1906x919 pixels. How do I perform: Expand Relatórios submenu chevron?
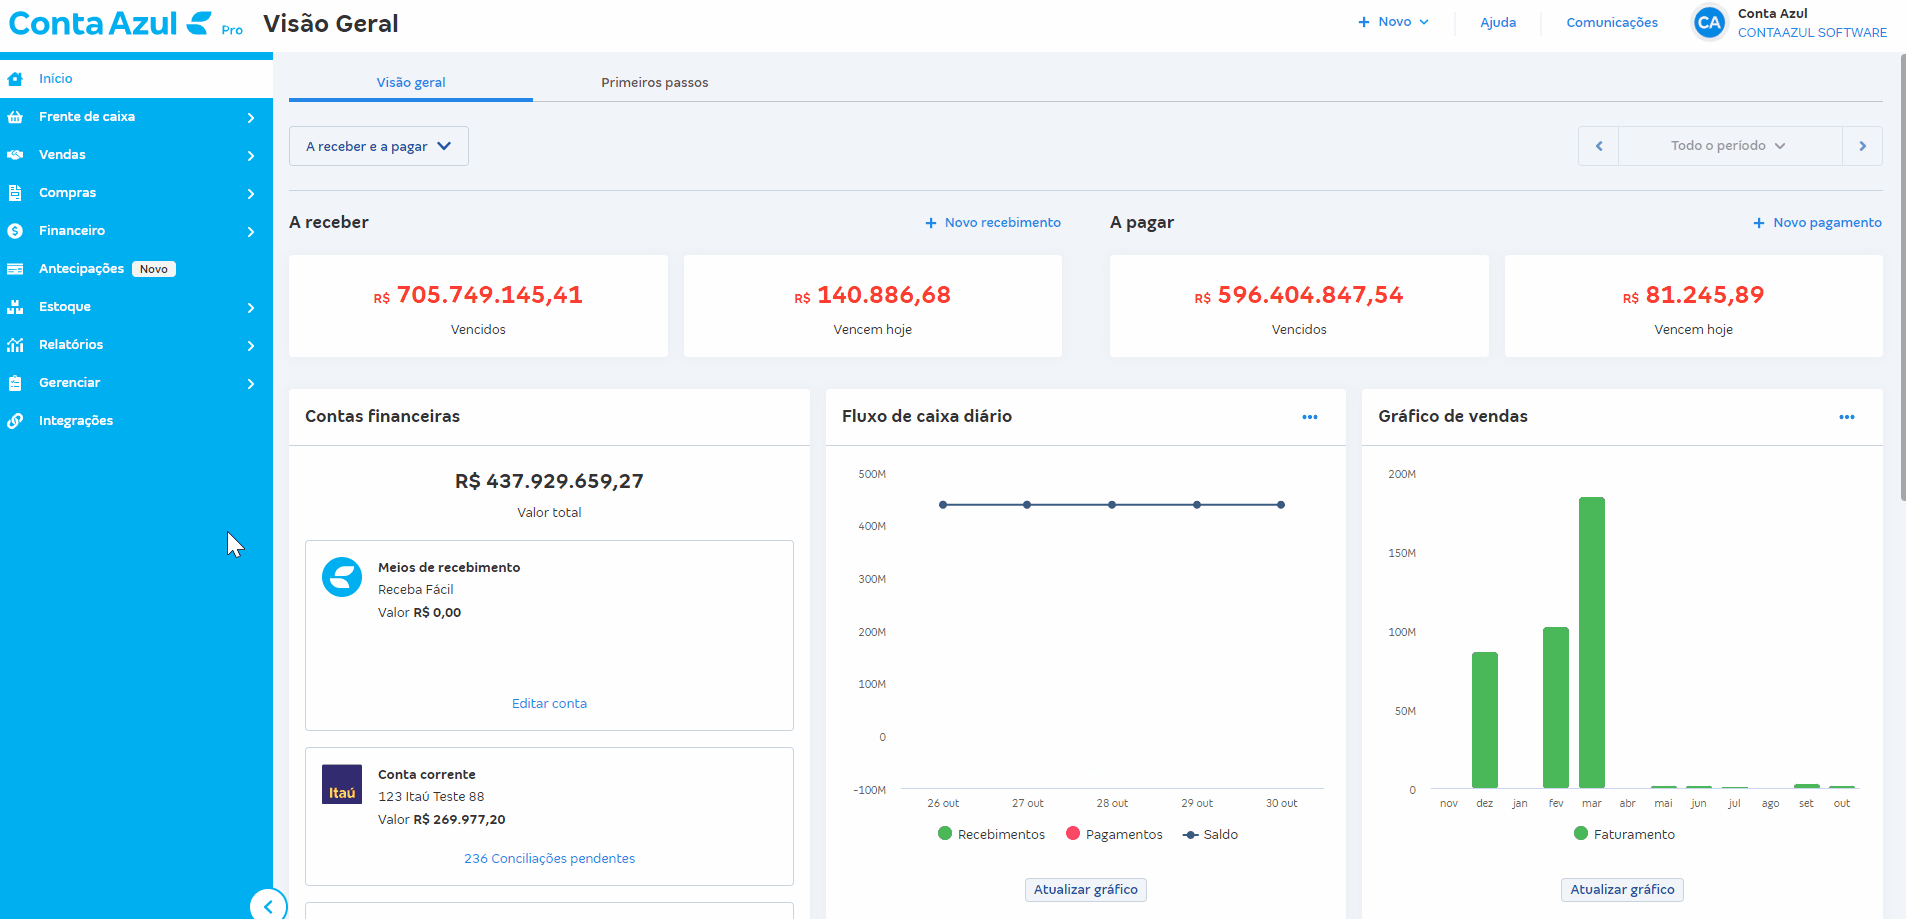coord(251,346)
